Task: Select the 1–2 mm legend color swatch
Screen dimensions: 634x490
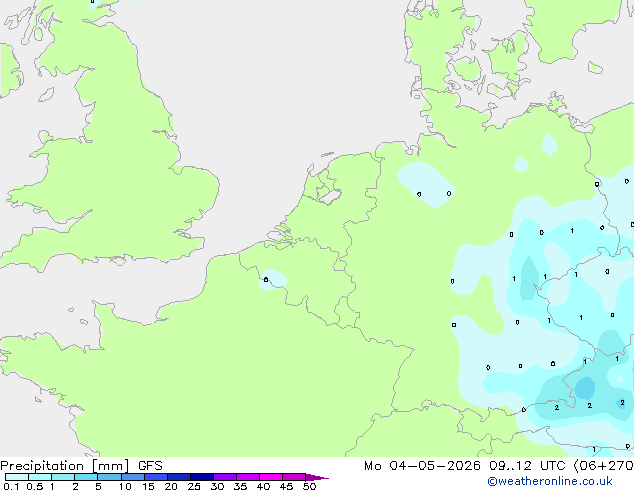Action: coord(63,477)
